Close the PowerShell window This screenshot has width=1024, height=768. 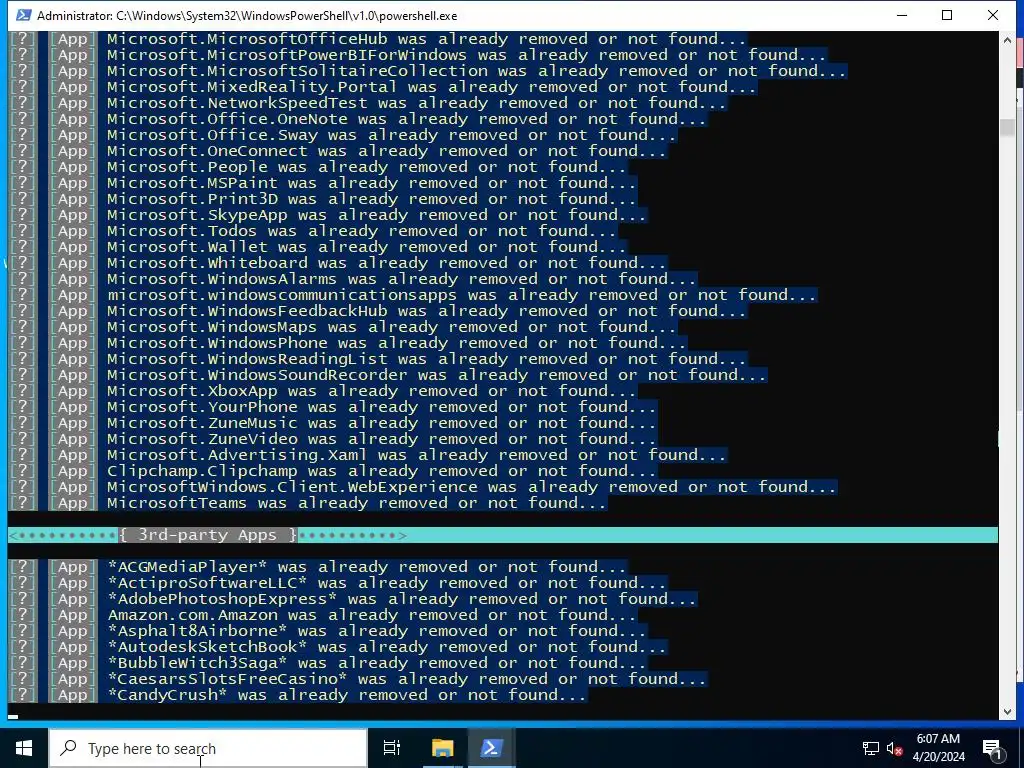point(993,15)
